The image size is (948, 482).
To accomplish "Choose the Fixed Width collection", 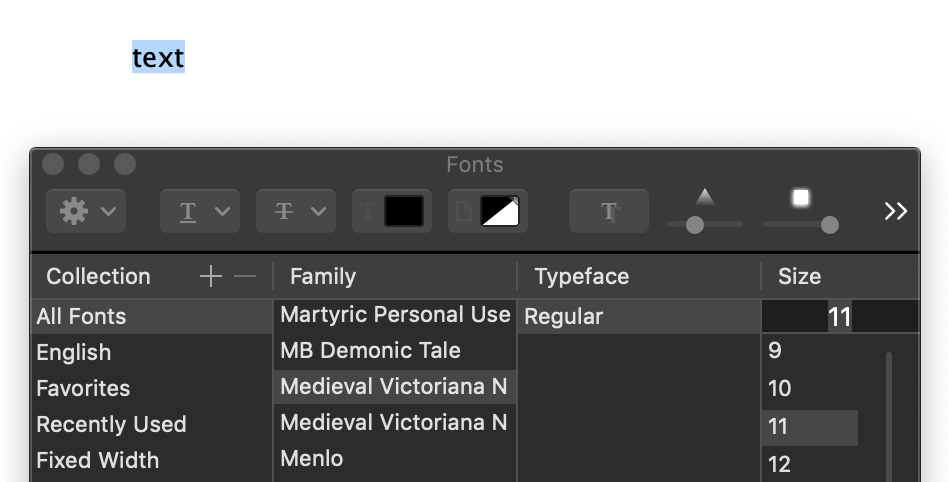I will 97,460.
